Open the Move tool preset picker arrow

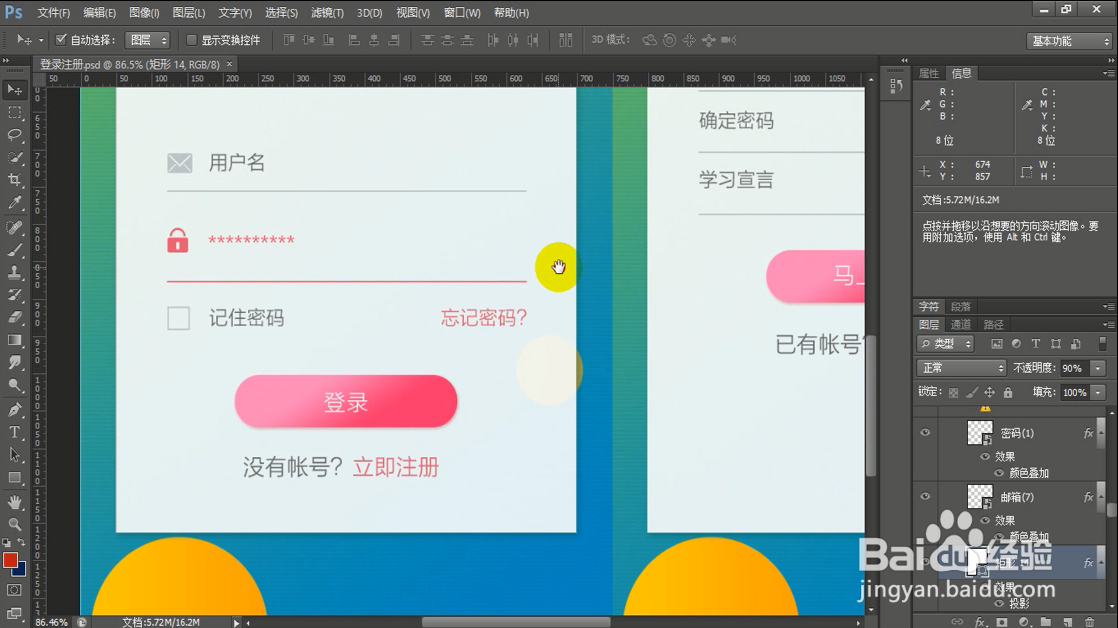41,41
